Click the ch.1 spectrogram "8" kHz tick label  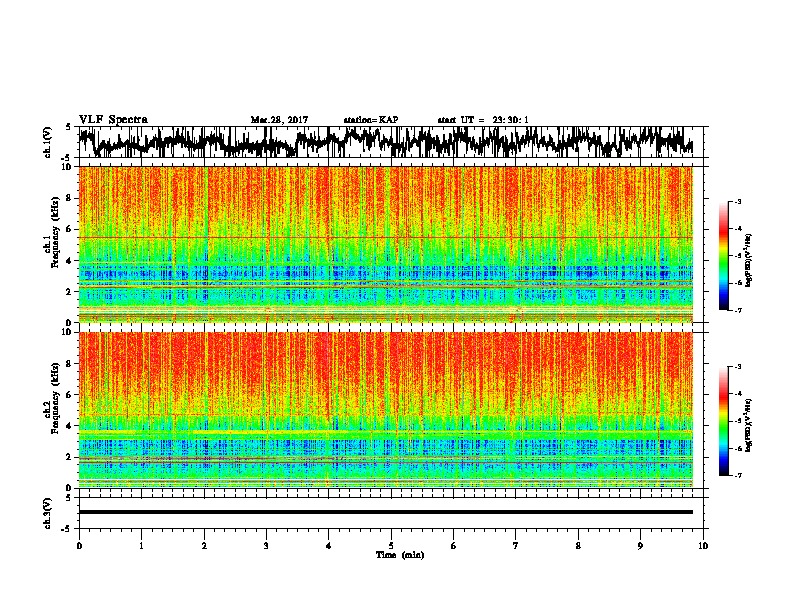pyautogui.click(x=69, y=198)
